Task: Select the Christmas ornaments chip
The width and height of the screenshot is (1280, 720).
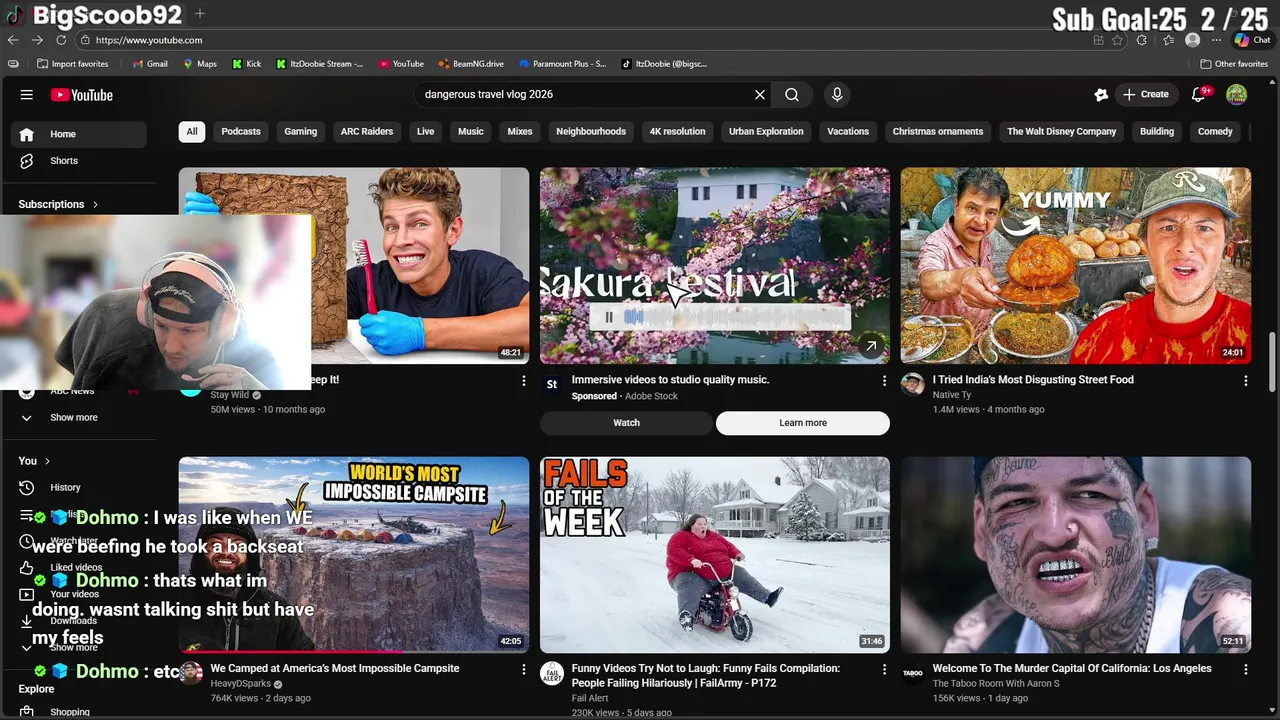Action: [938, 132]
